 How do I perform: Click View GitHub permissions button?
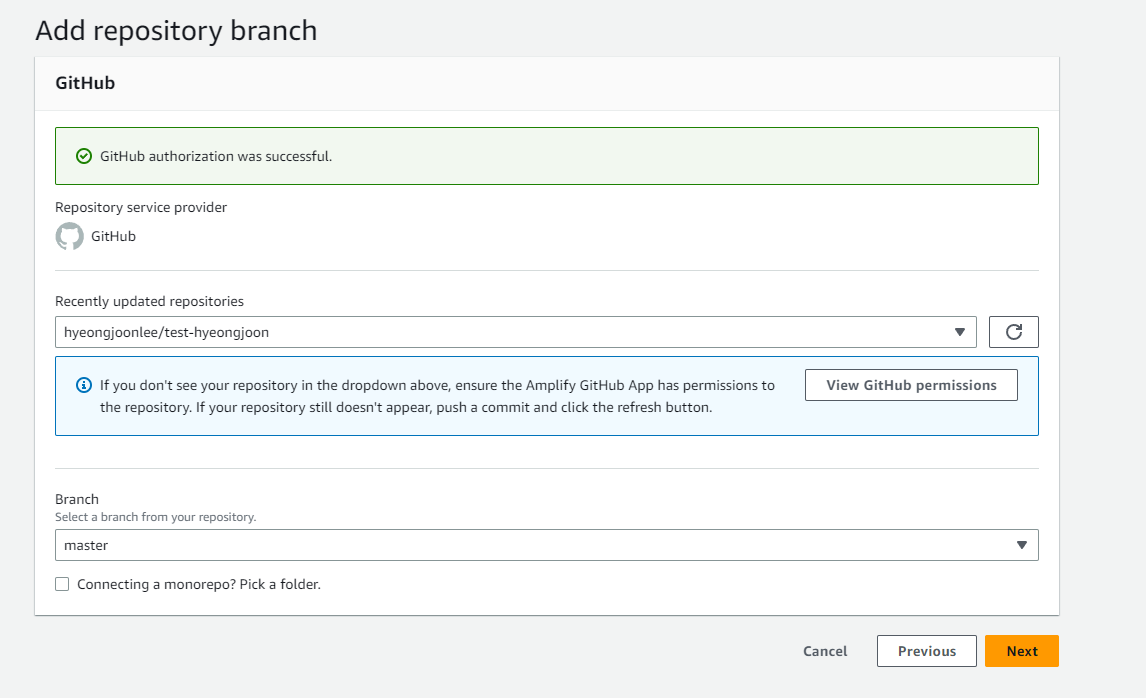[911, 385]
